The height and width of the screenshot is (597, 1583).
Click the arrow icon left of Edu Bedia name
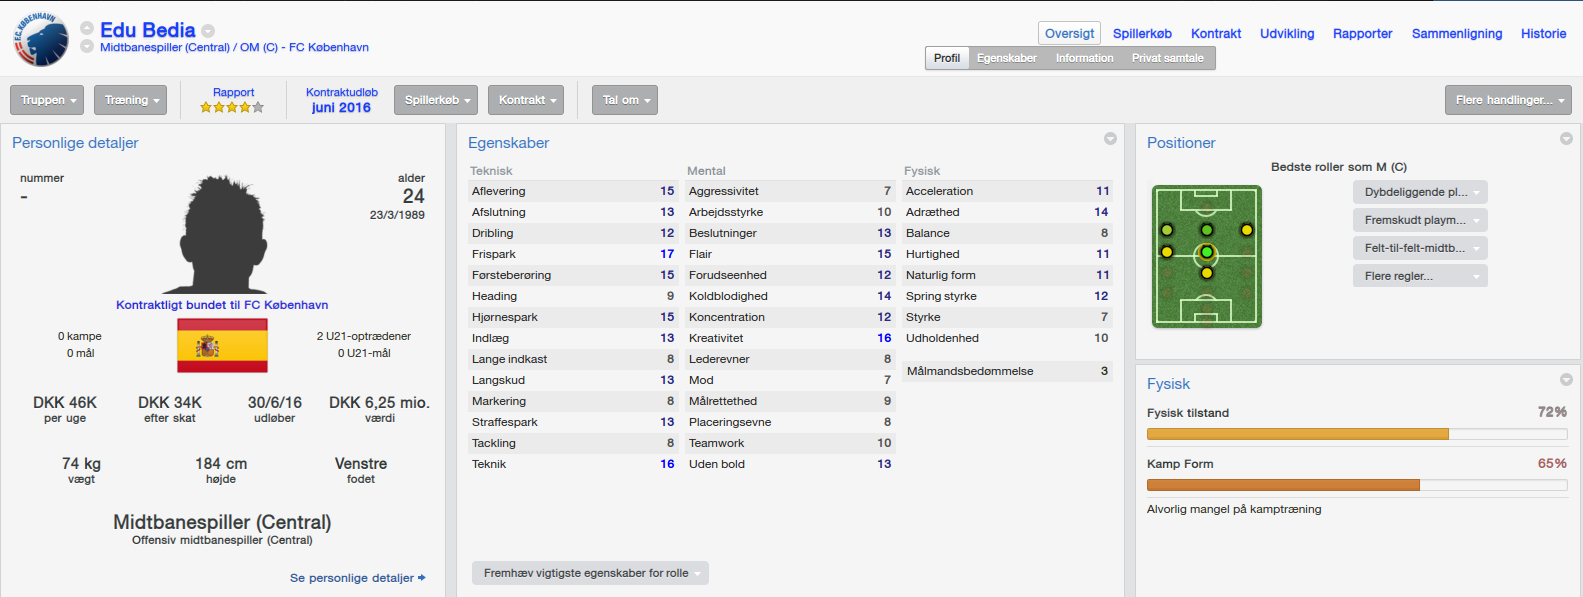tap(87, 29)
